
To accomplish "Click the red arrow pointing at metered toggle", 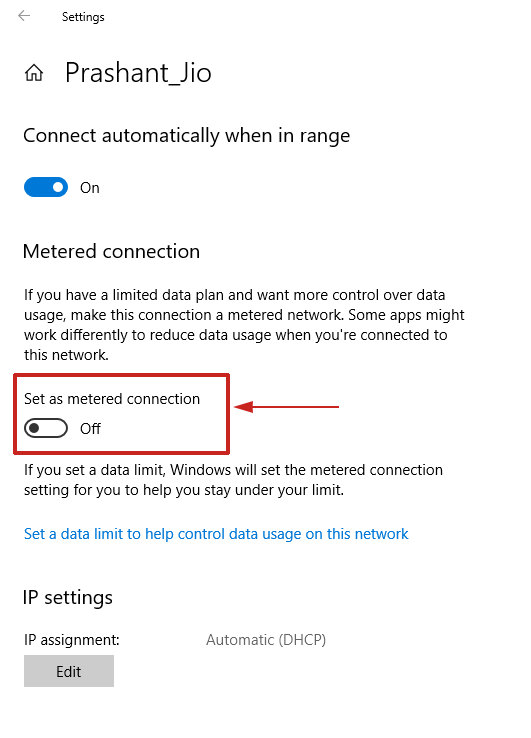I will point(286,407).
